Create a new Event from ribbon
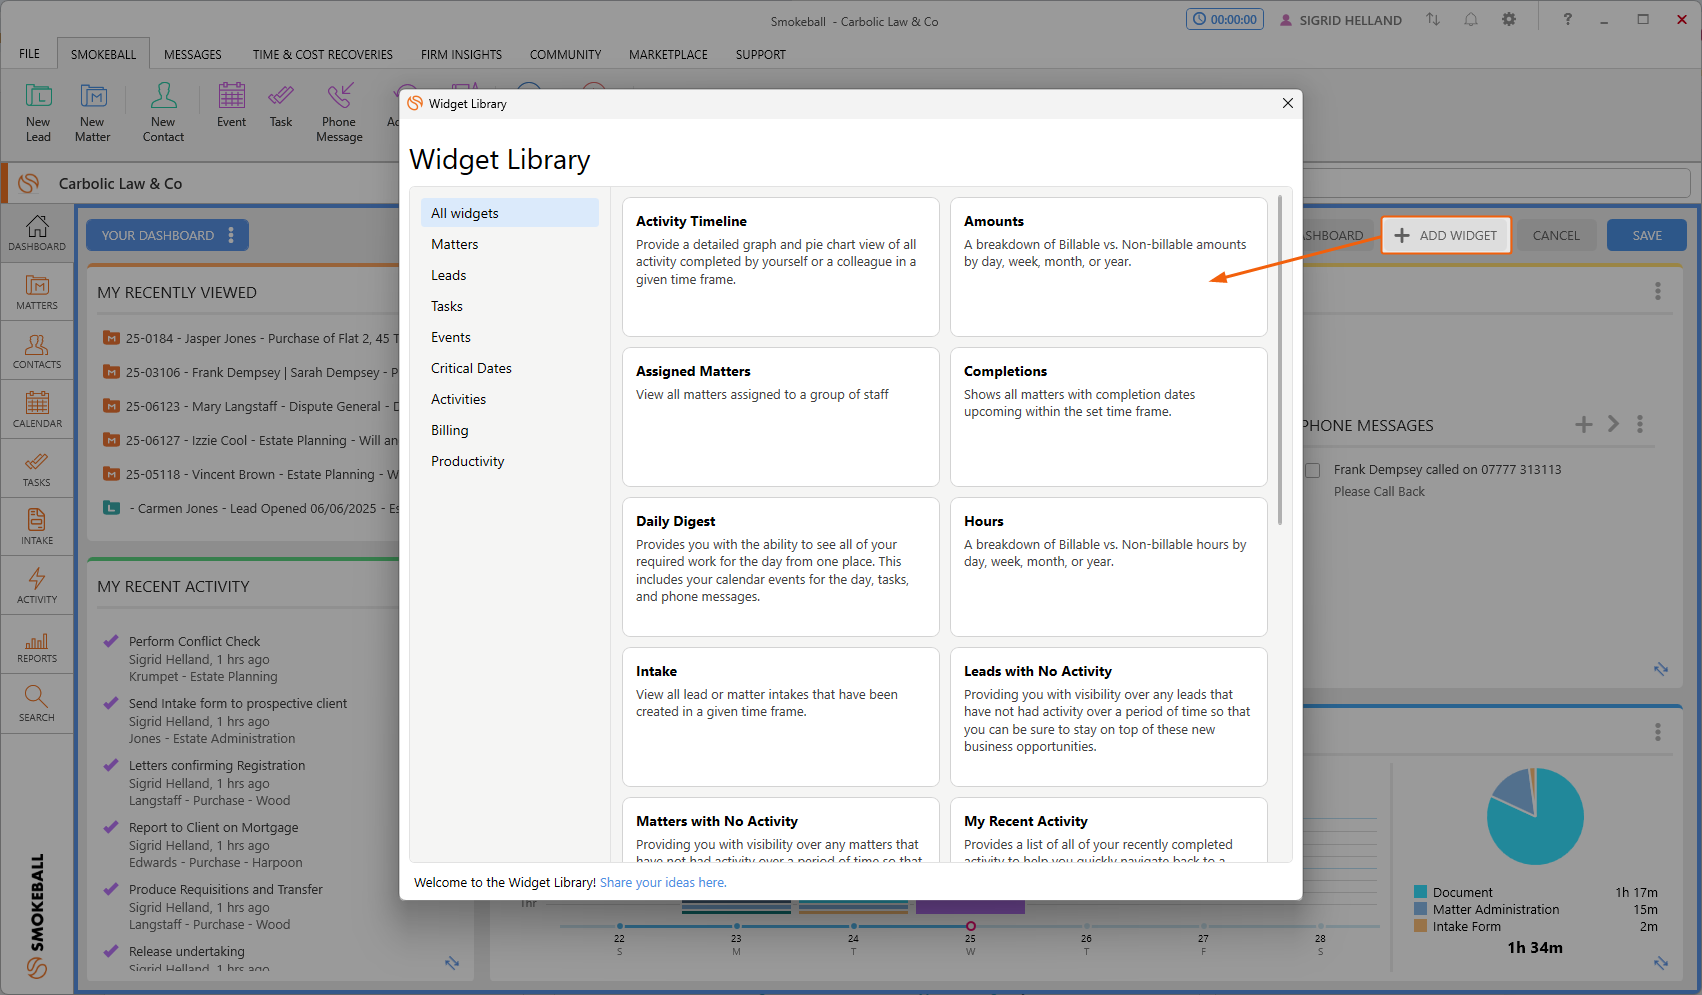 coord(231,105)
